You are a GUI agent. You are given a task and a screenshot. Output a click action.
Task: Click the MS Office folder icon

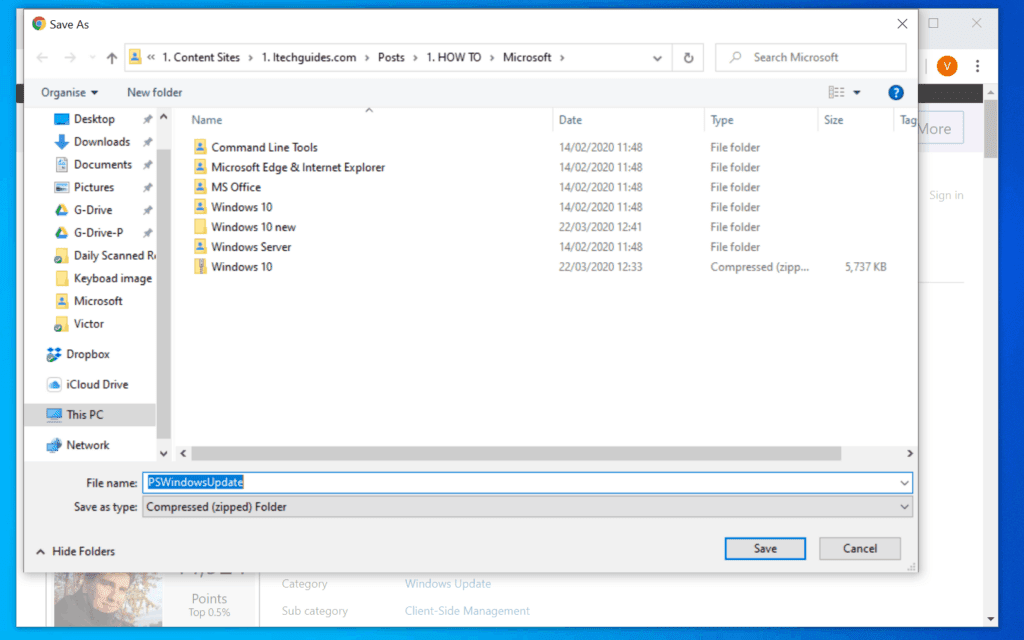point(200,187)
